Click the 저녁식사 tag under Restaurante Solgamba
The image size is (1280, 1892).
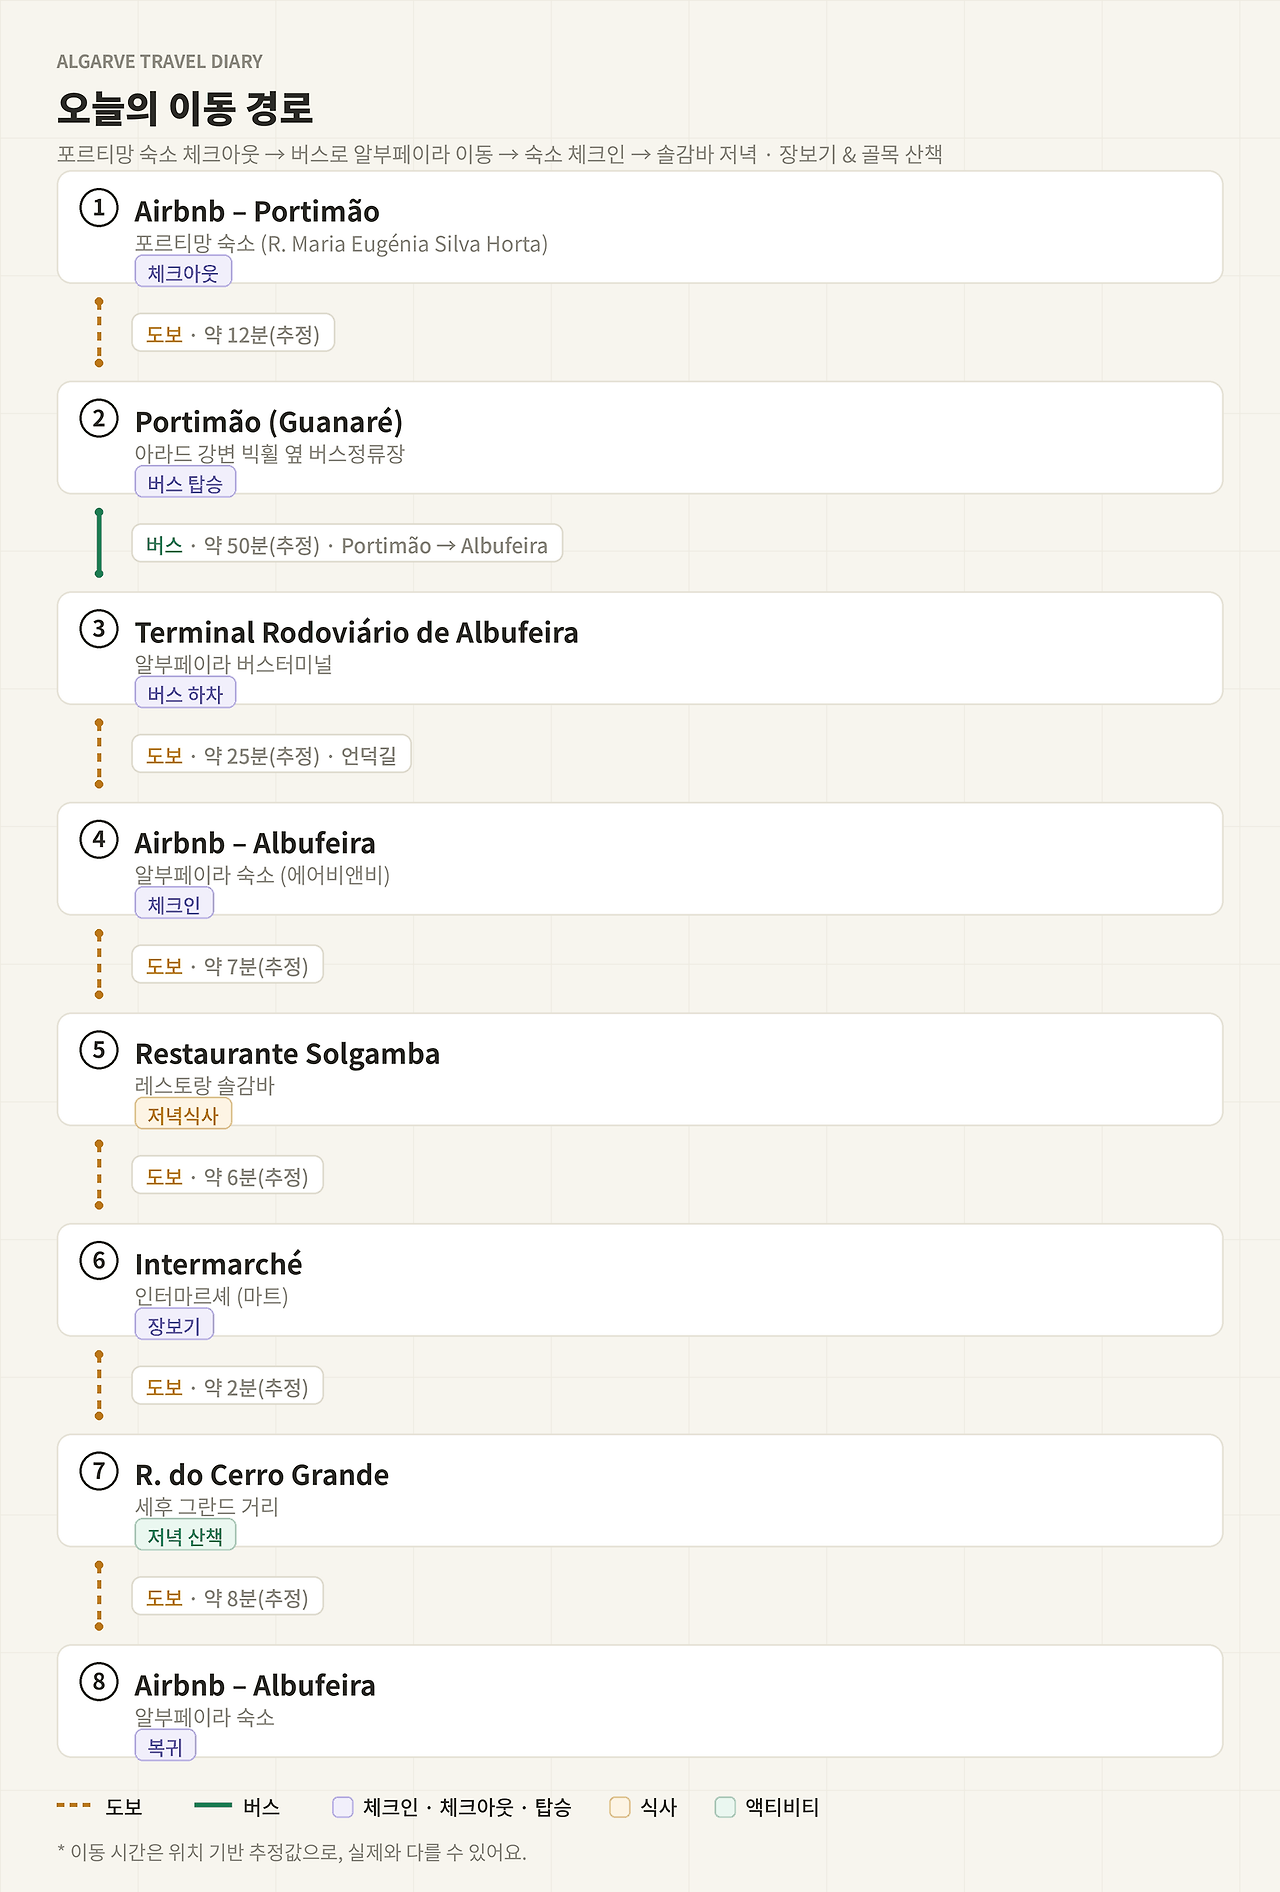pos(183,1114)
